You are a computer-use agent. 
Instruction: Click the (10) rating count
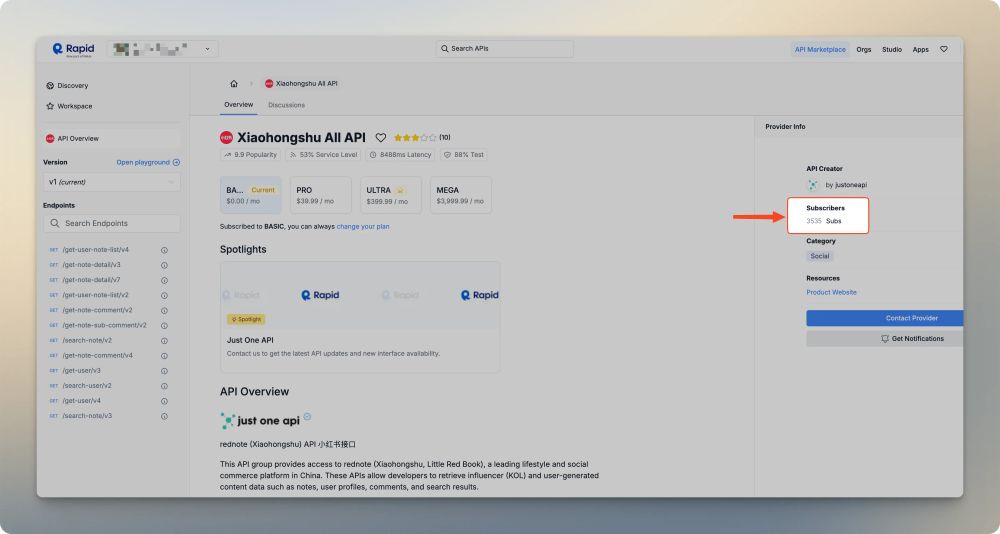point(445,138)
